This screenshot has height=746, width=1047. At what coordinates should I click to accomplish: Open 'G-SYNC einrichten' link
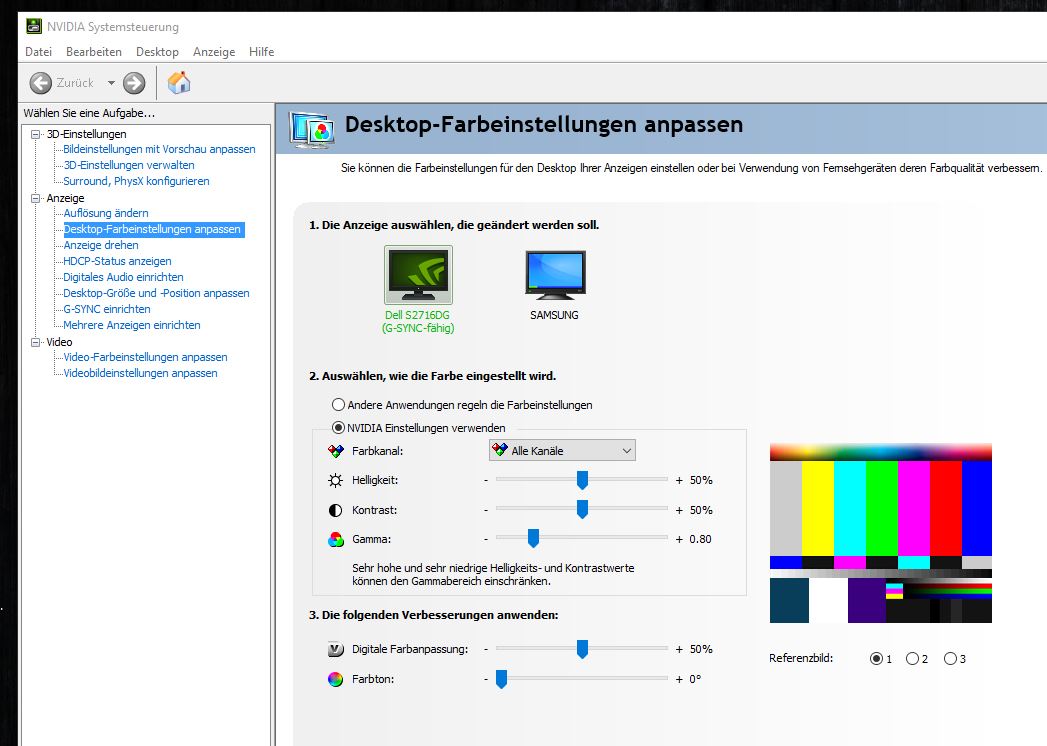click(107, 309)
